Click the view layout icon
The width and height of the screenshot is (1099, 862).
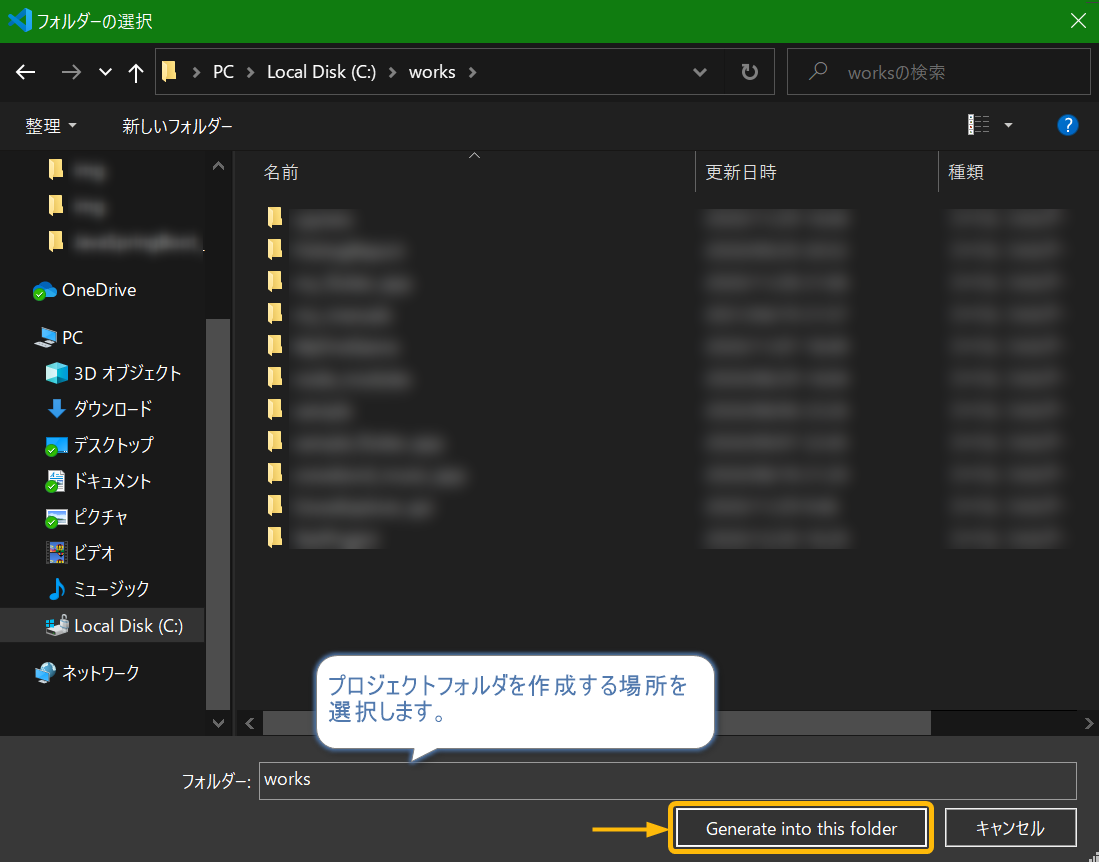[978, 125]
